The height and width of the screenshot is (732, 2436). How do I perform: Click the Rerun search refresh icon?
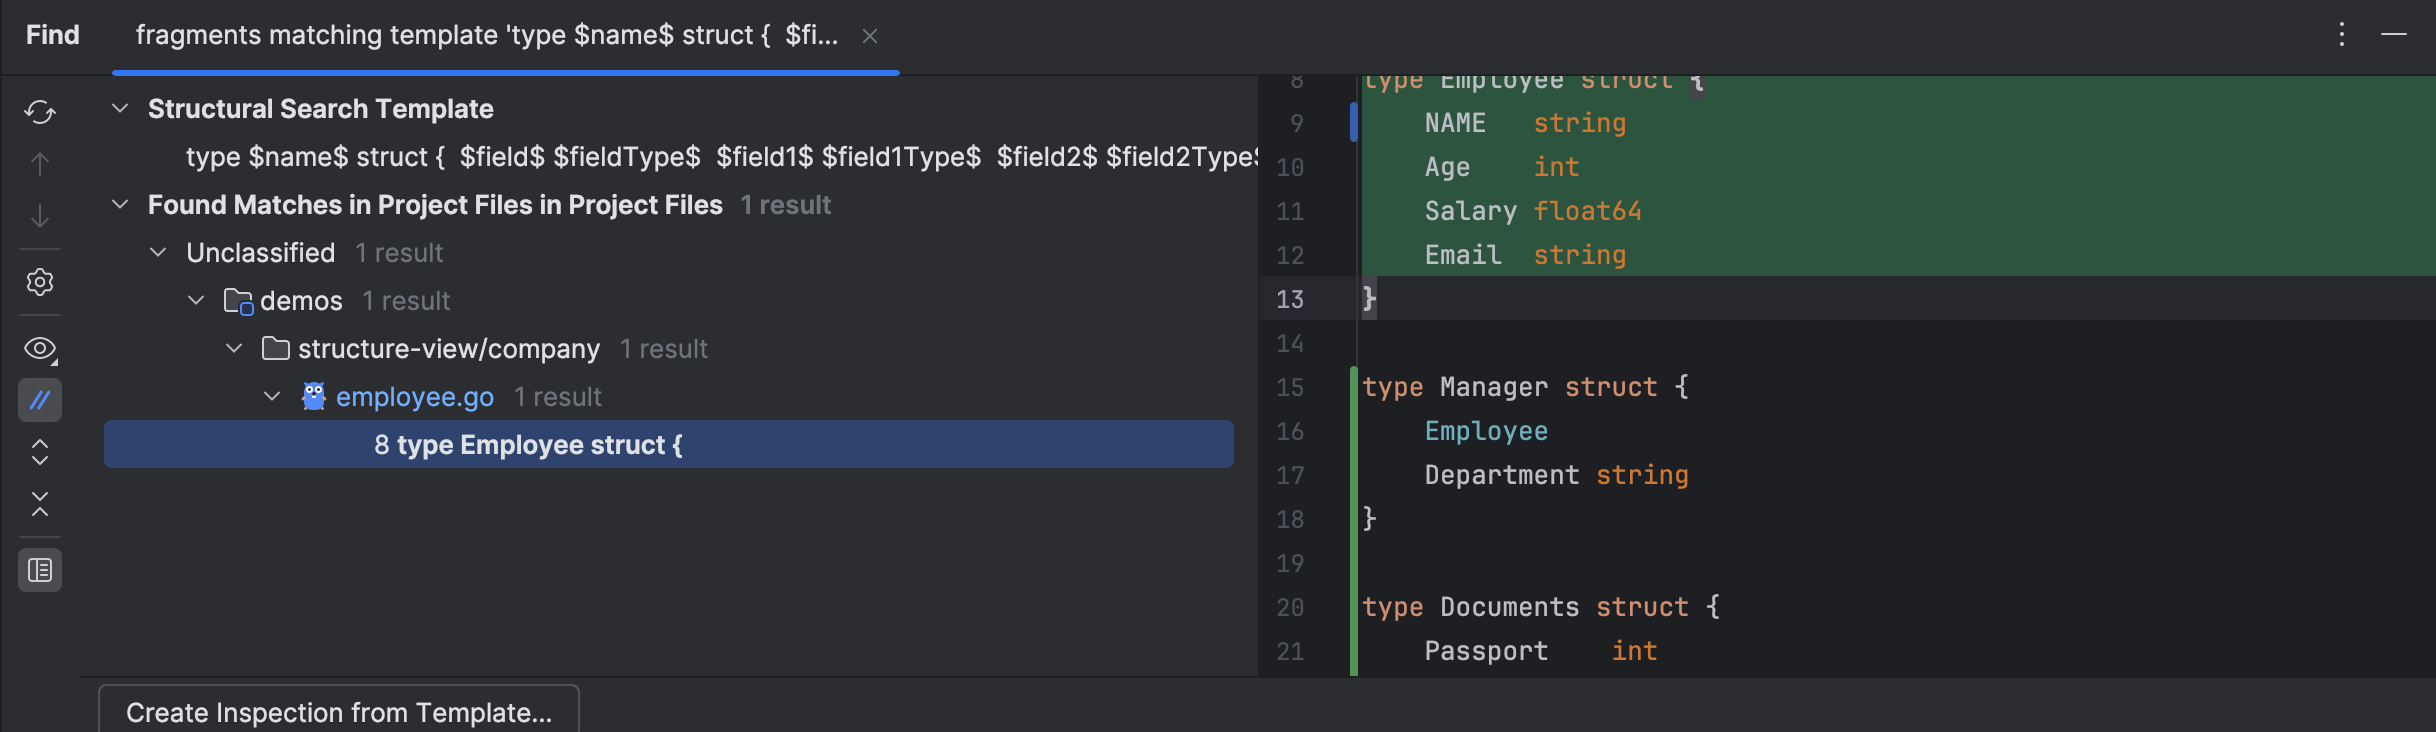(40, 112)
